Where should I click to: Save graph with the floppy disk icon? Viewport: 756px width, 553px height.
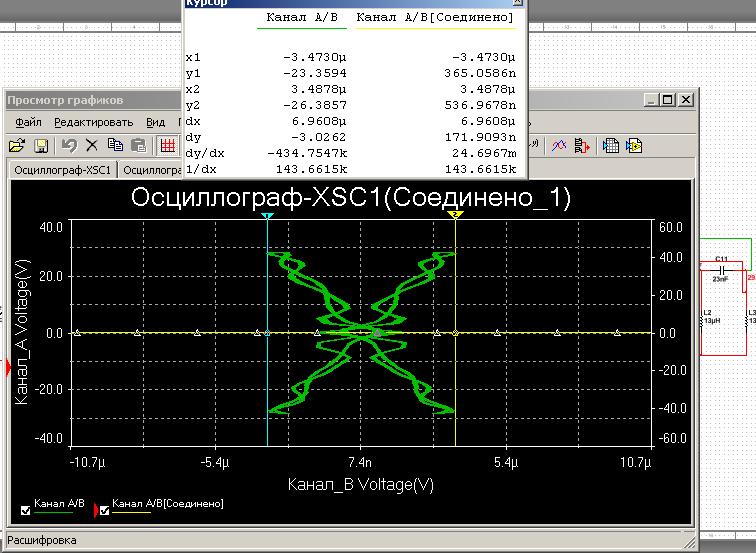click(x=41, y=146)
